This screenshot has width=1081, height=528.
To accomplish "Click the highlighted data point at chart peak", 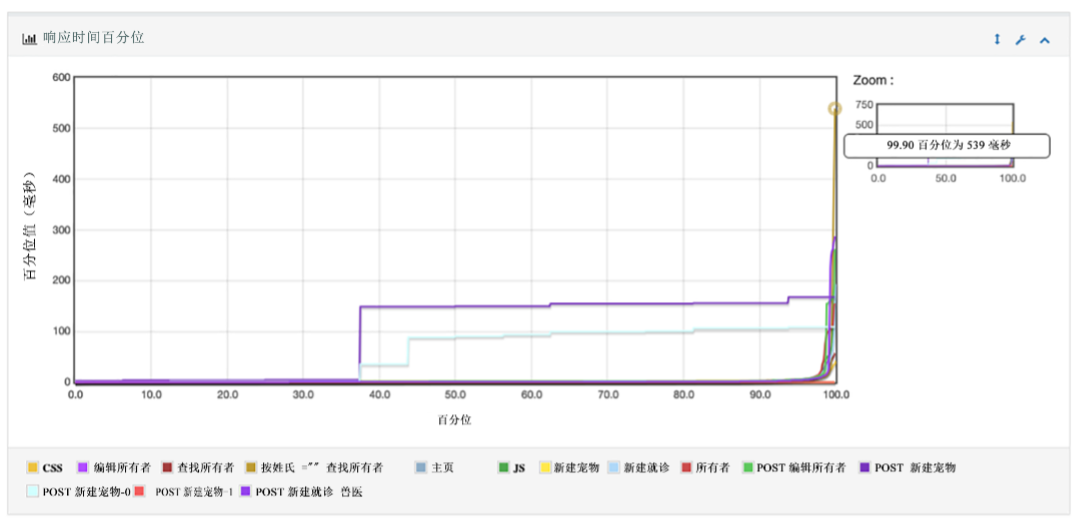I will [x=834, y=109].
